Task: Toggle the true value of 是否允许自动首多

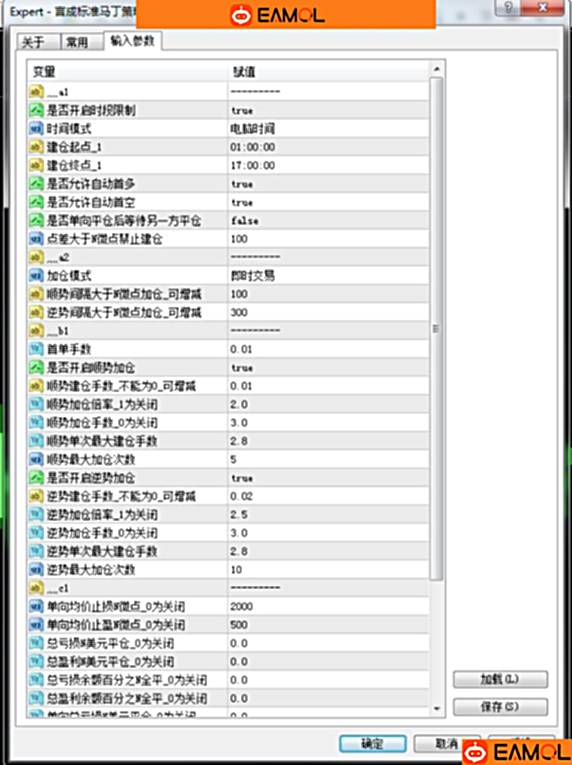Action: click(x=328, y=184)
